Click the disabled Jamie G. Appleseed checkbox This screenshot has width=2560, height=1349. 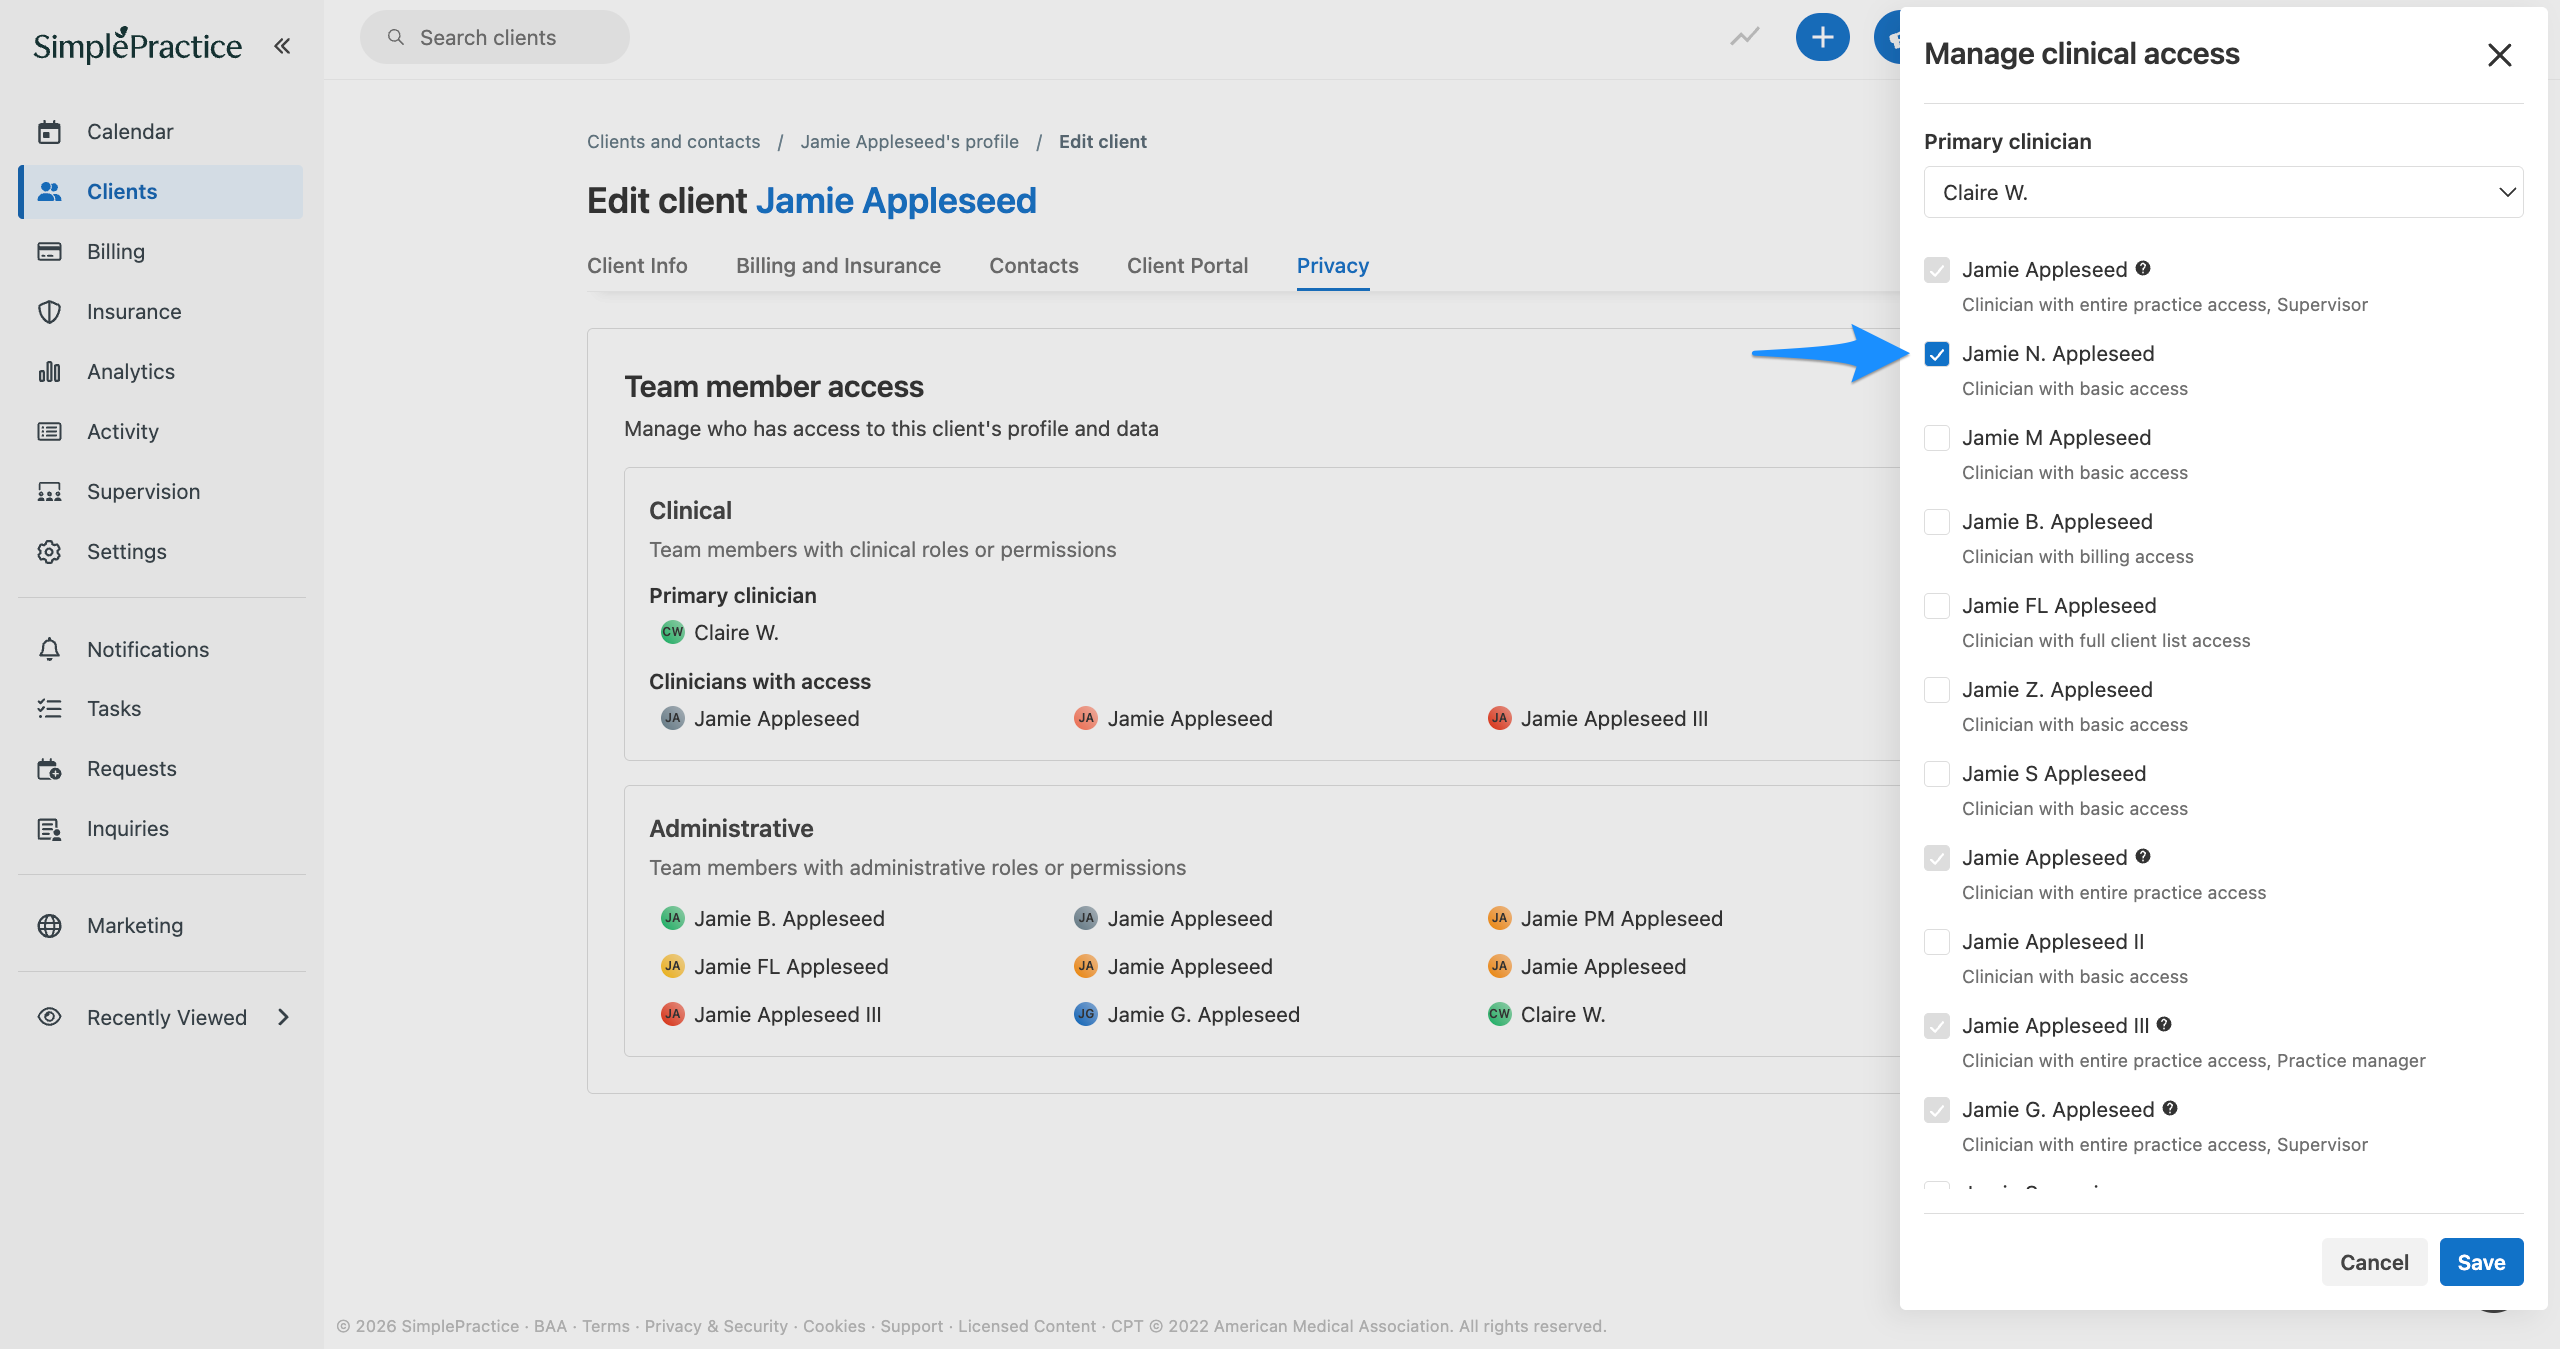[x=1937, y=1110]
